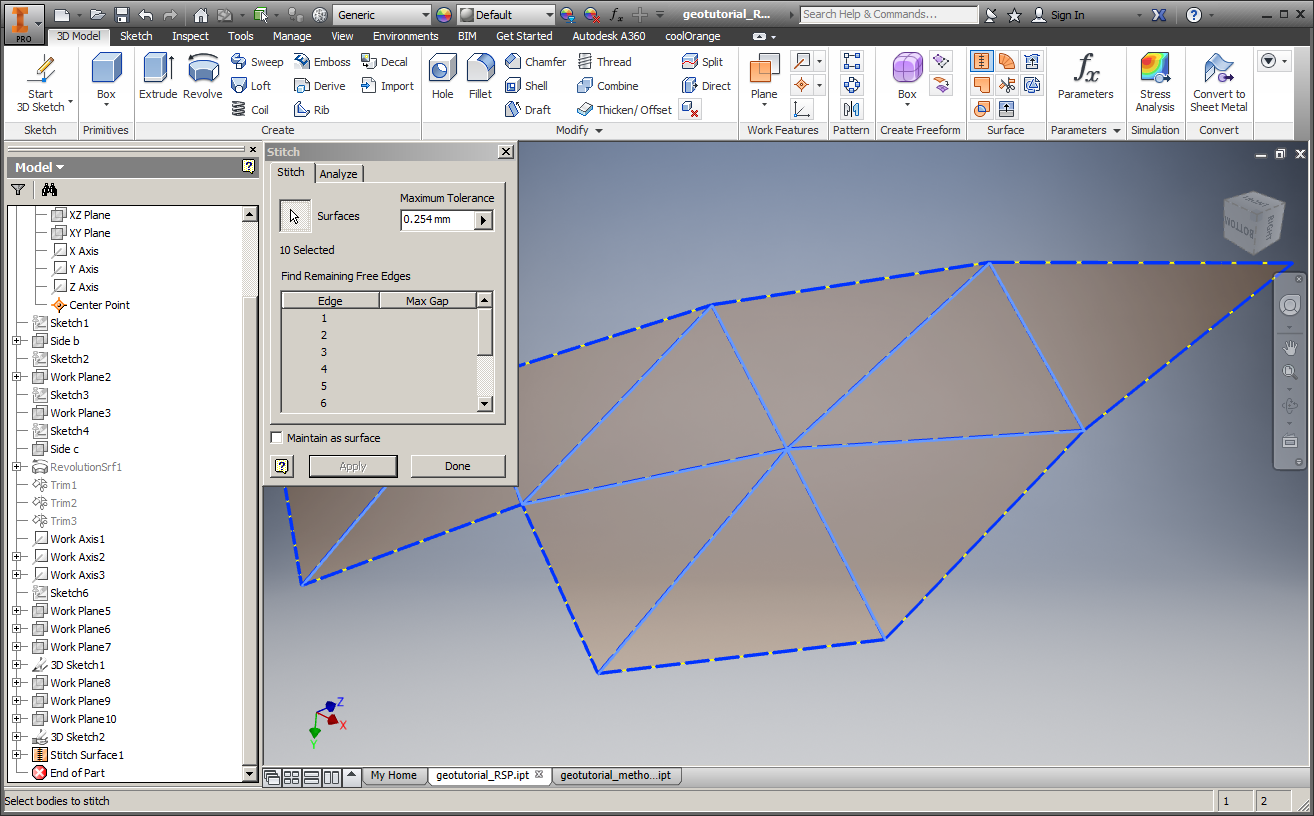Choose the Shell tool
The height and width of the screenshot is (816, 1314).
(x=526, y=86)
